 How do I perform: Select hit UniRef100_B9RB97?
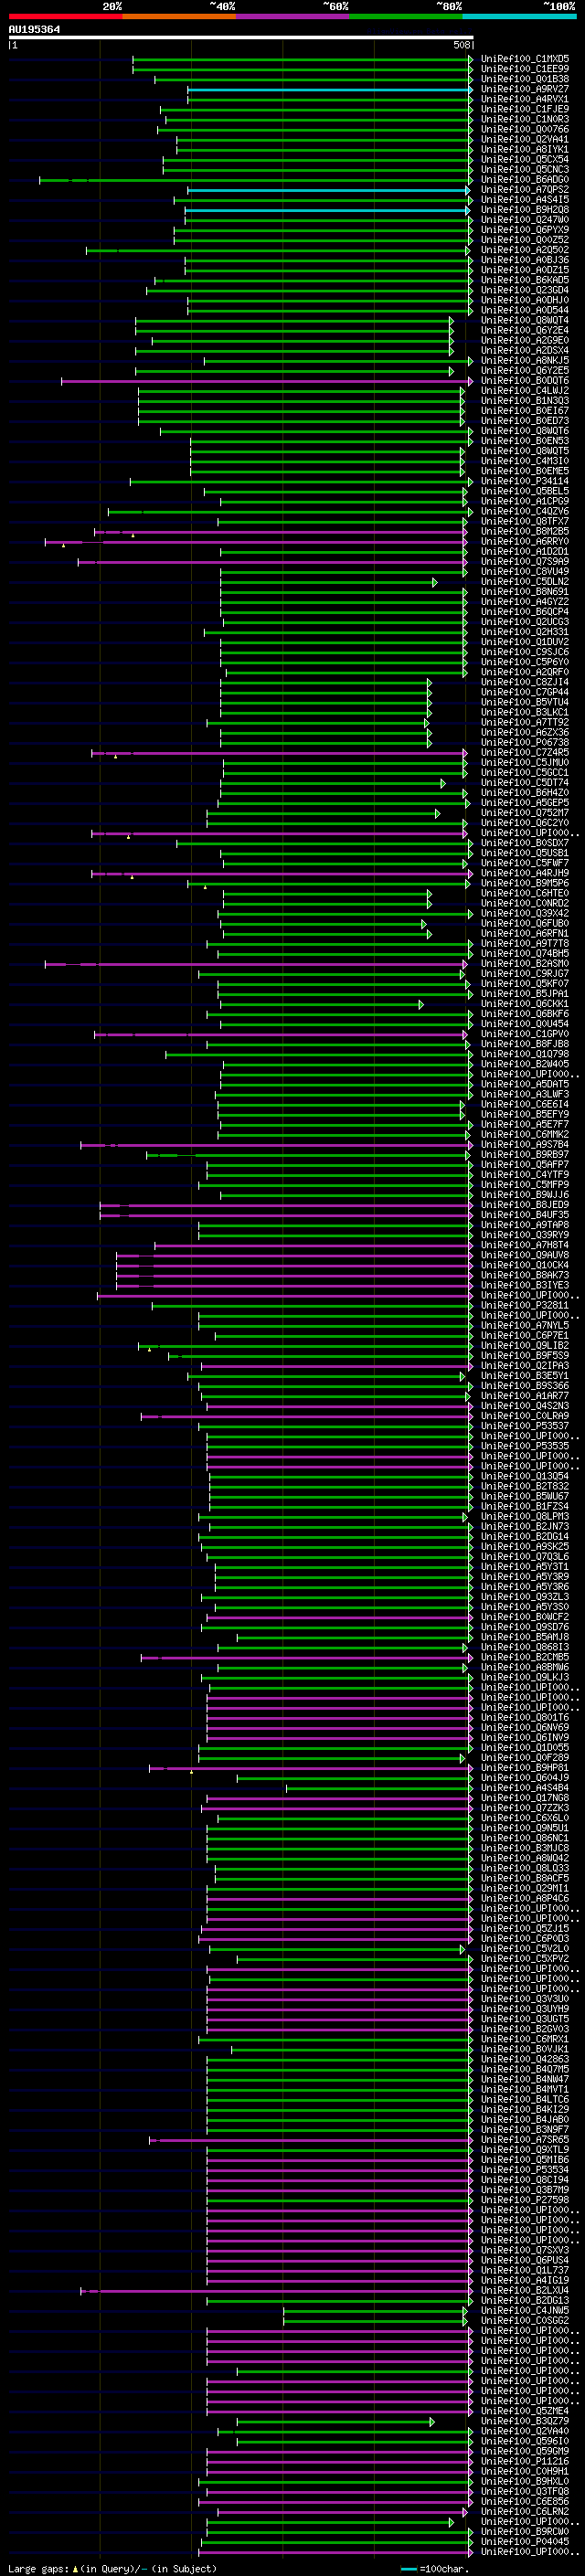(x=525, y=1155)
